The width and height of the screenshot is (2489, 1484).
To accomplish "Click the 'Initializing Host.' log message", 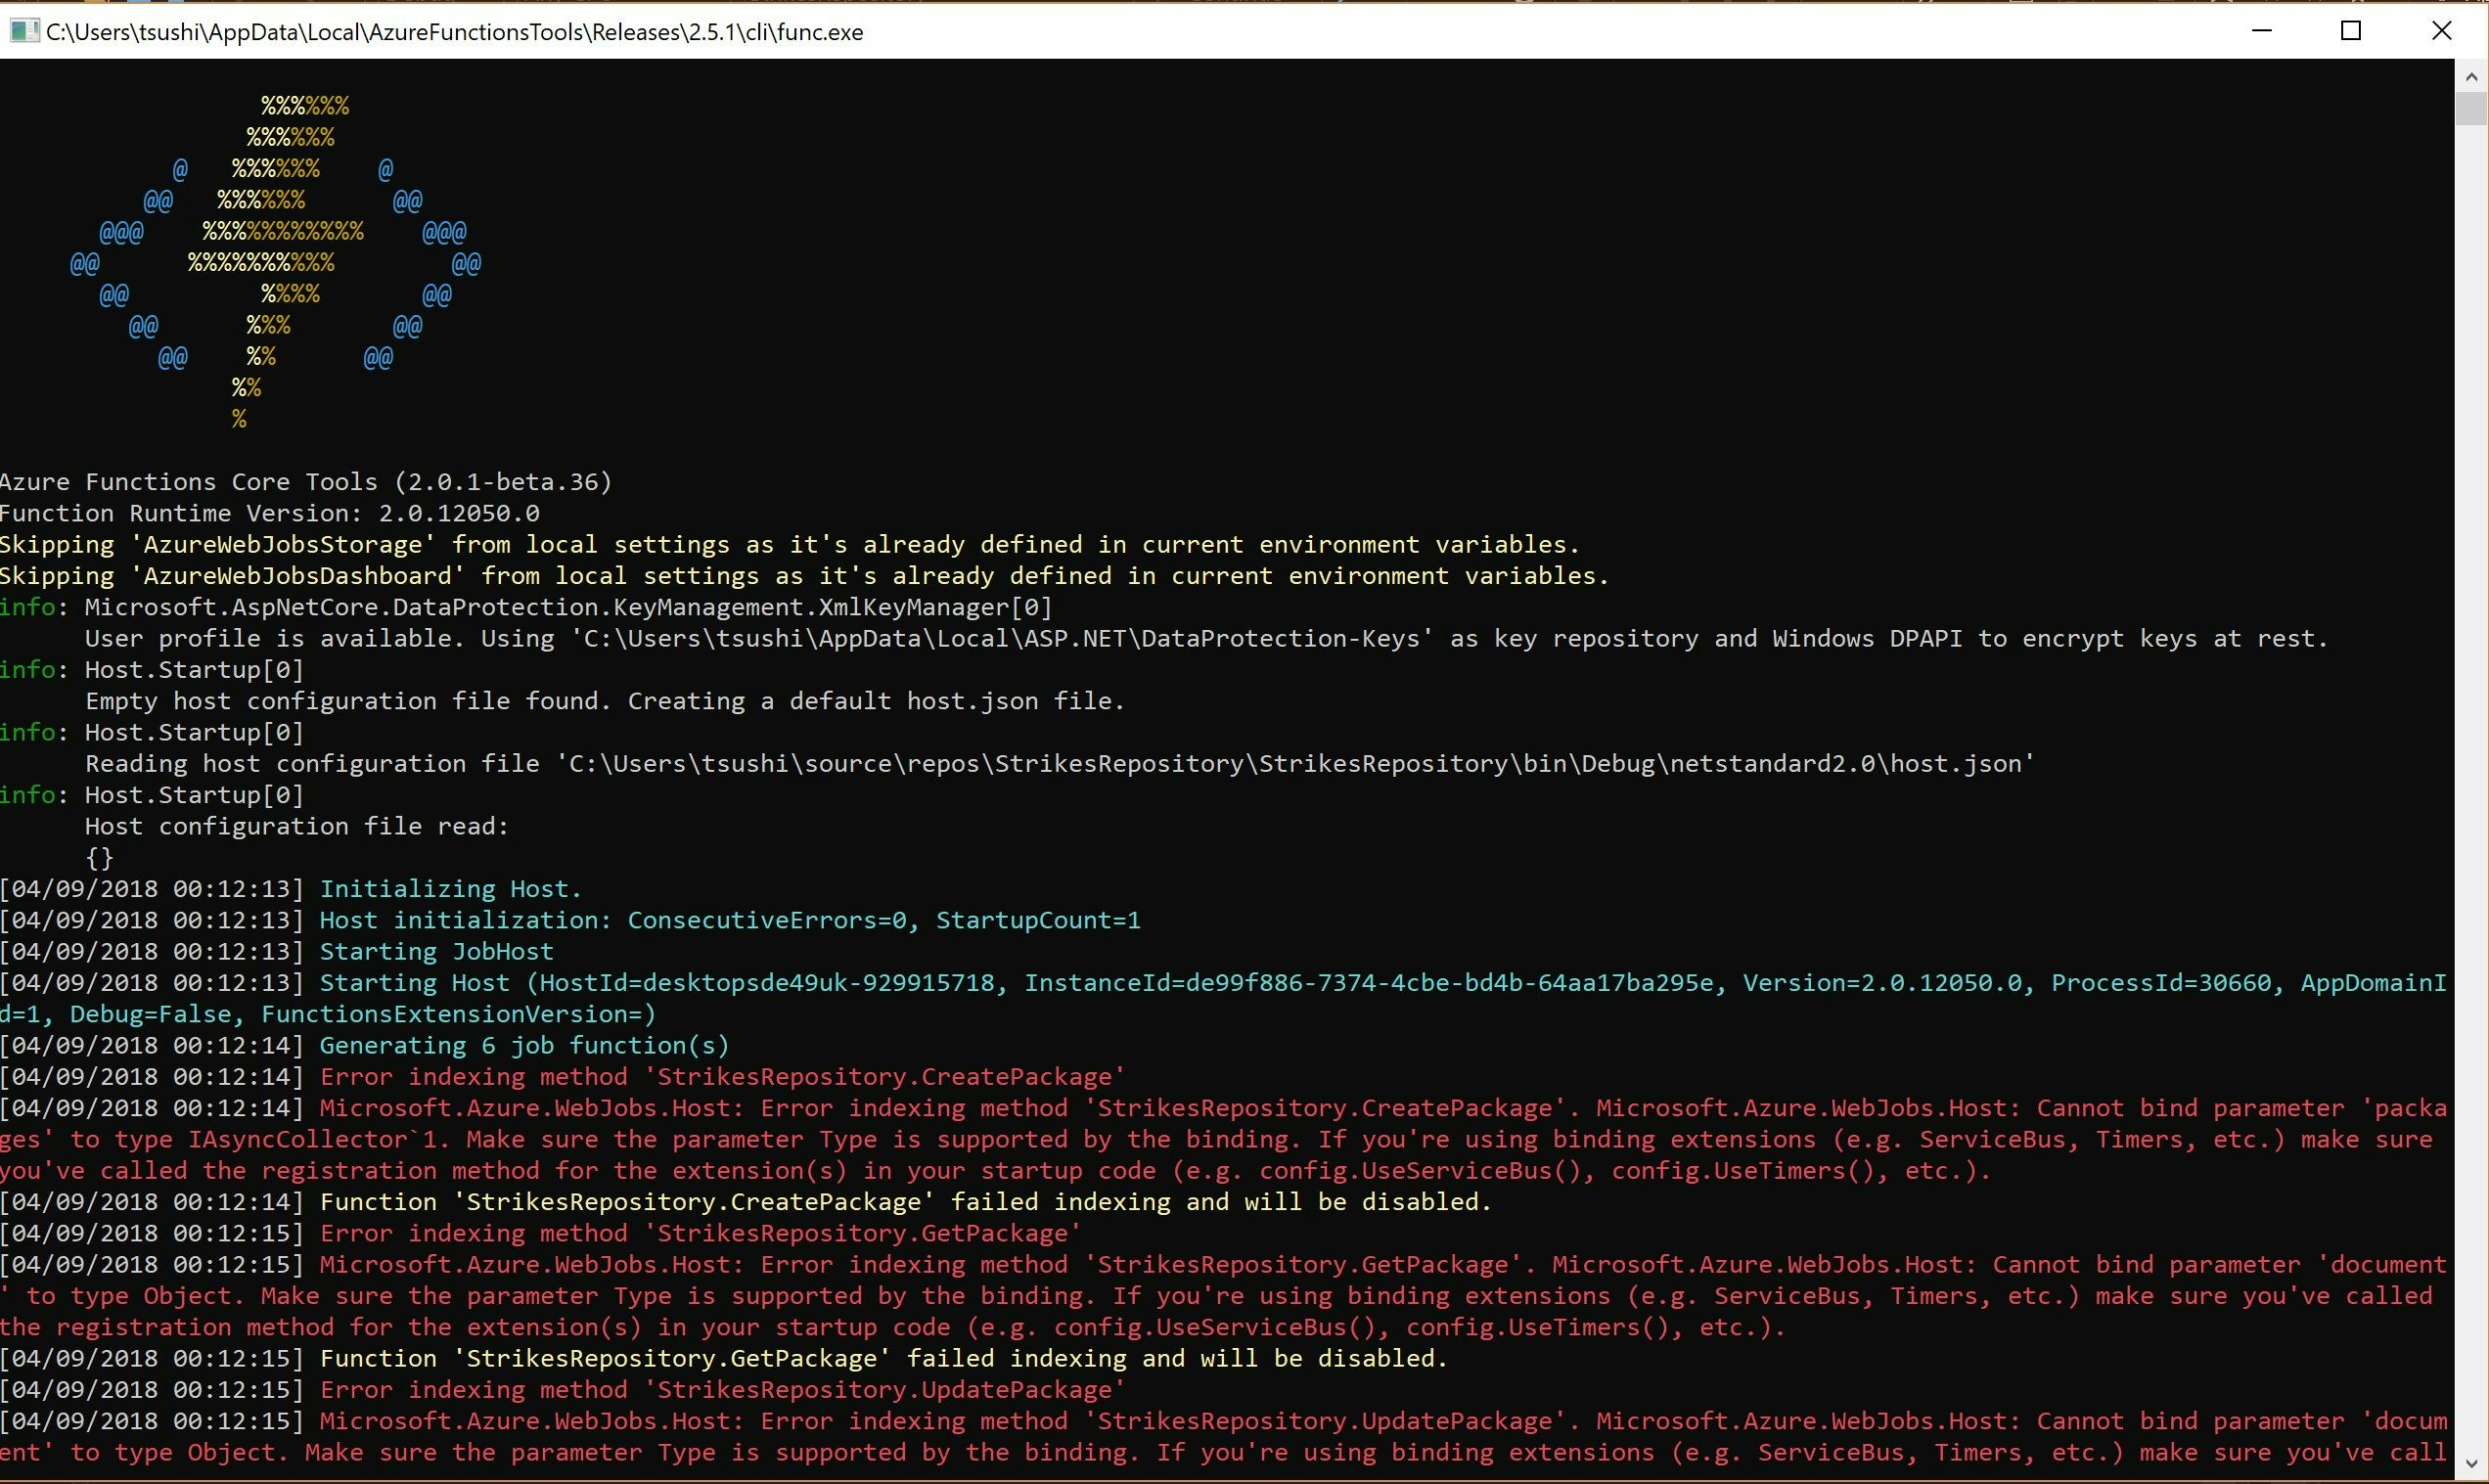I will click(x=450, y=889).
